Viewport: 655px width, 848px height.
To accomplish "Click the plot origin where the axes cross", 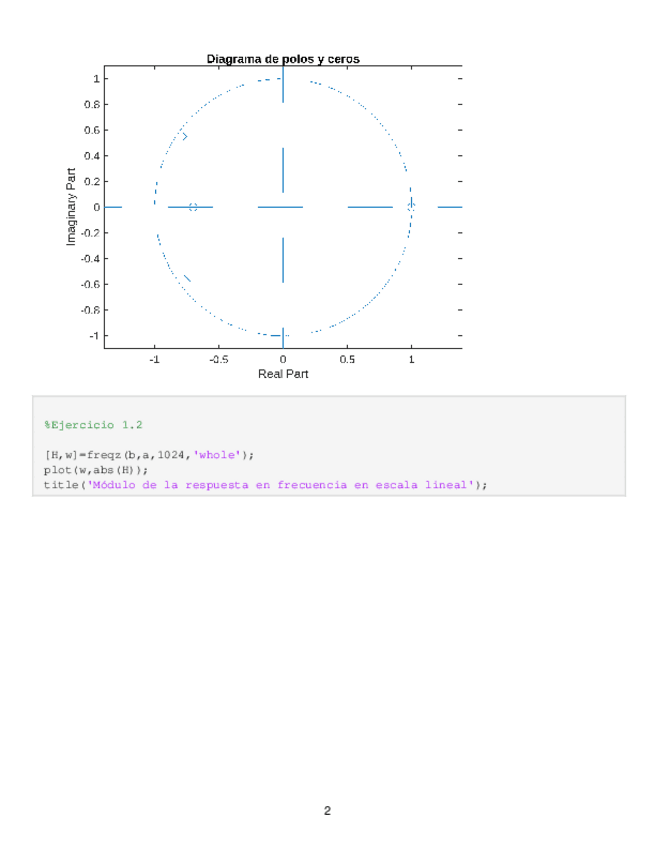I will pos(283,207).
